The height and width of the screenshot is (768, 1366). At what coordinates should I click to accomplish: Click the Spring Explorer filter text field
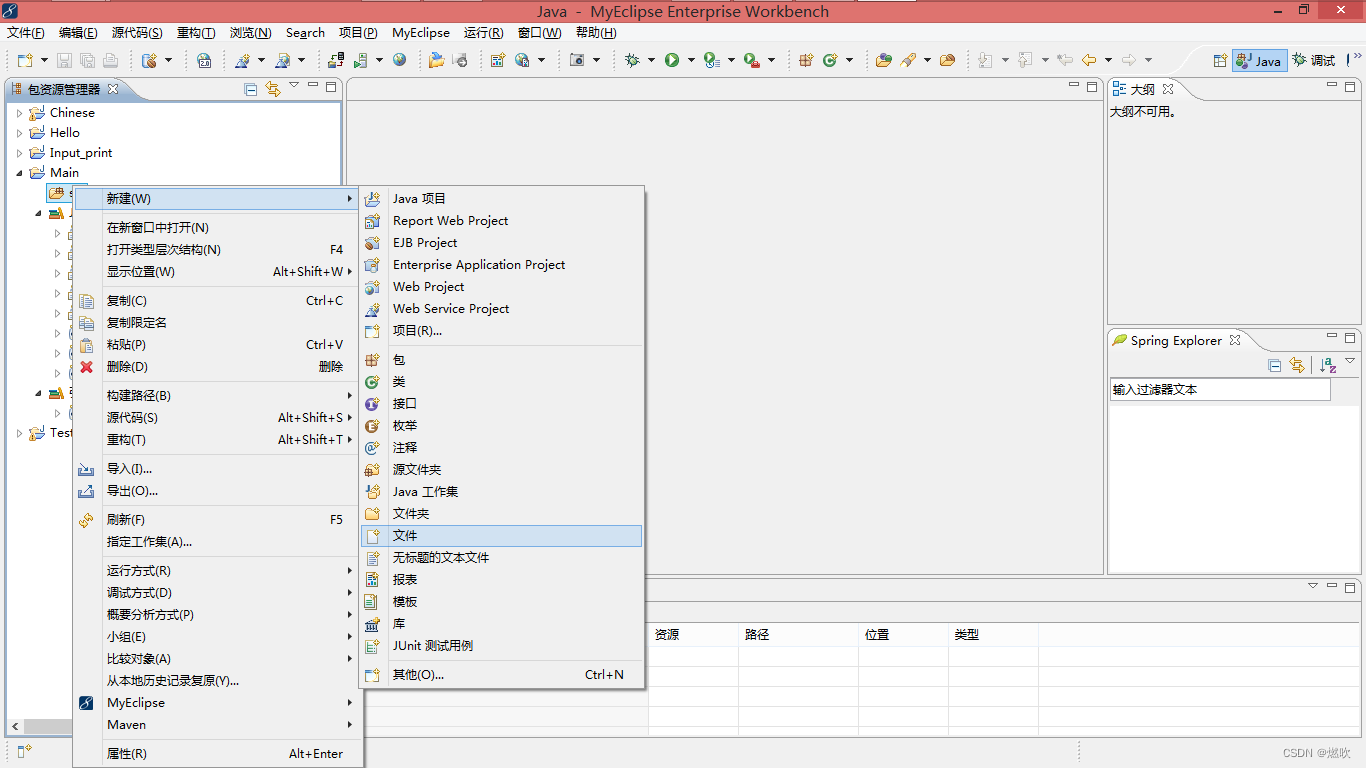coord(1220,390)
